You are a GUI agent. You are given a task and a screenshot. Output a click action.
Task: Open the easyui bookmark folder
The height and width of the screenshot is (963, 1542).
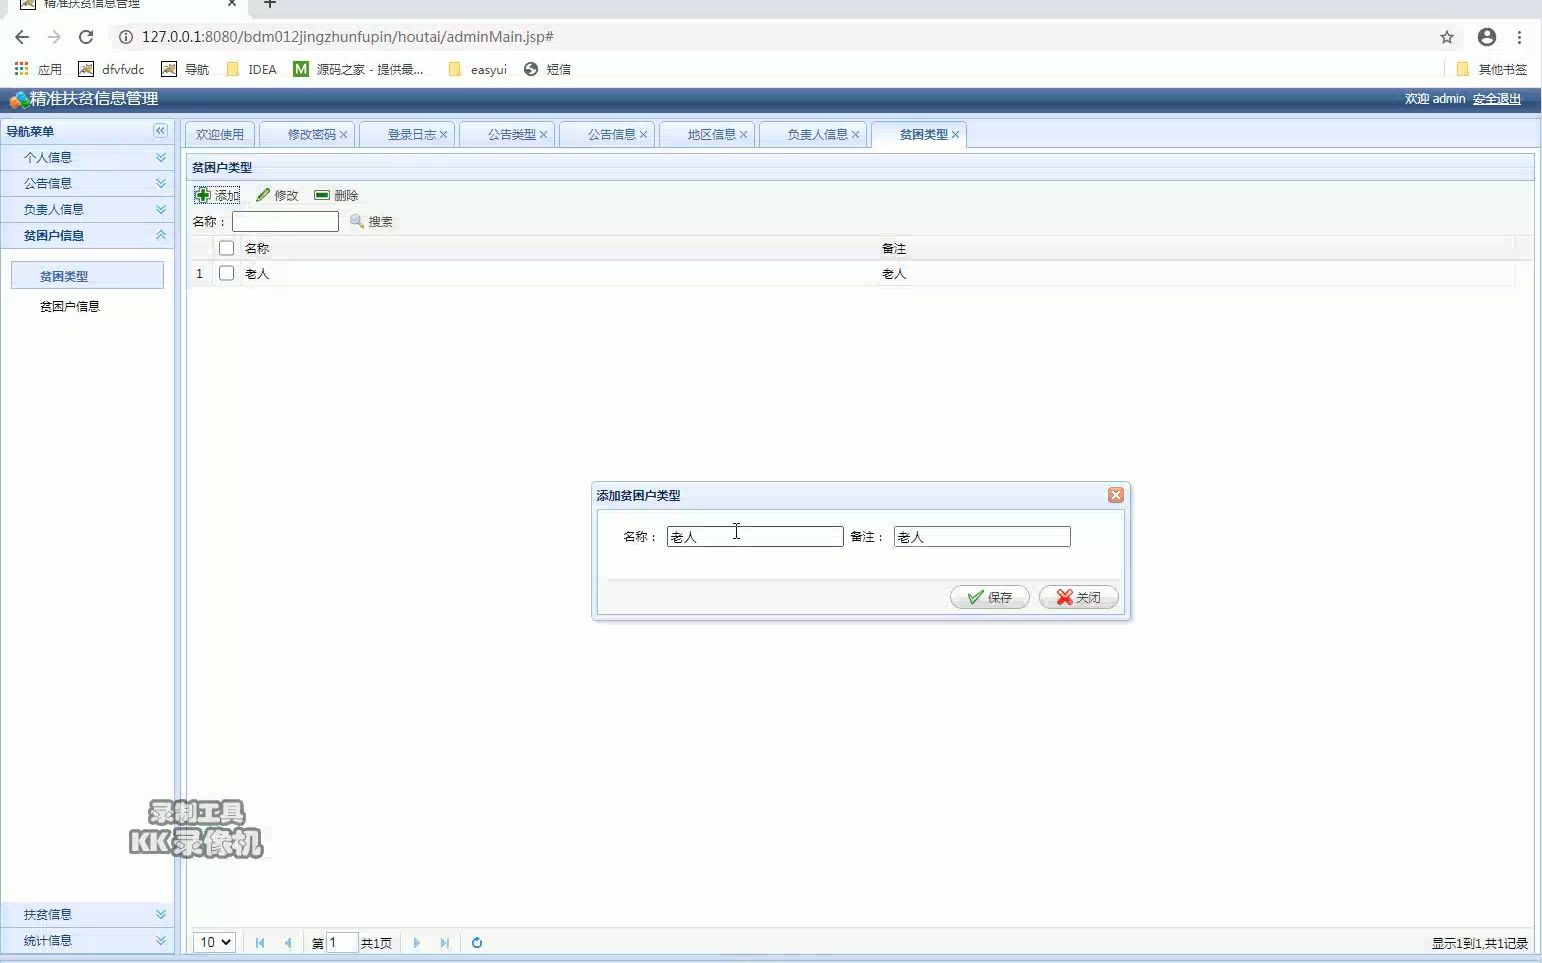[x=478, y=69]
